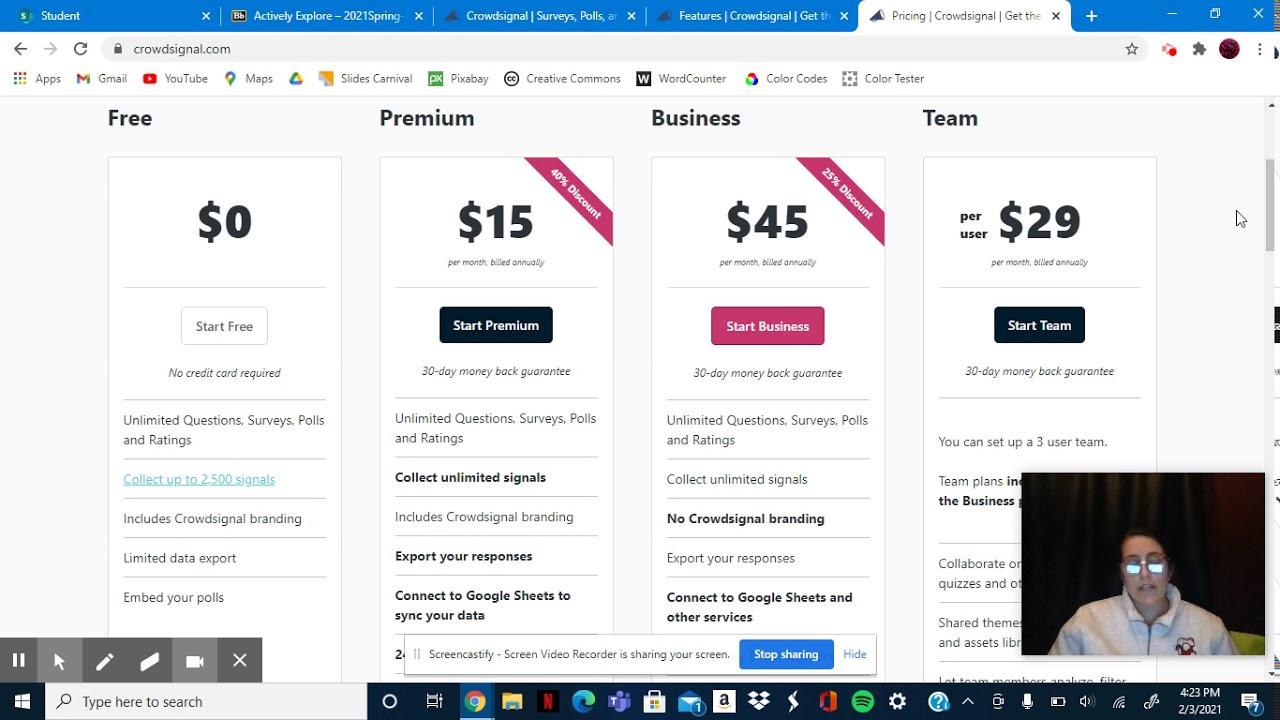Click the Start Premium button
1280x720 pixels.
[x=496, y=325]
